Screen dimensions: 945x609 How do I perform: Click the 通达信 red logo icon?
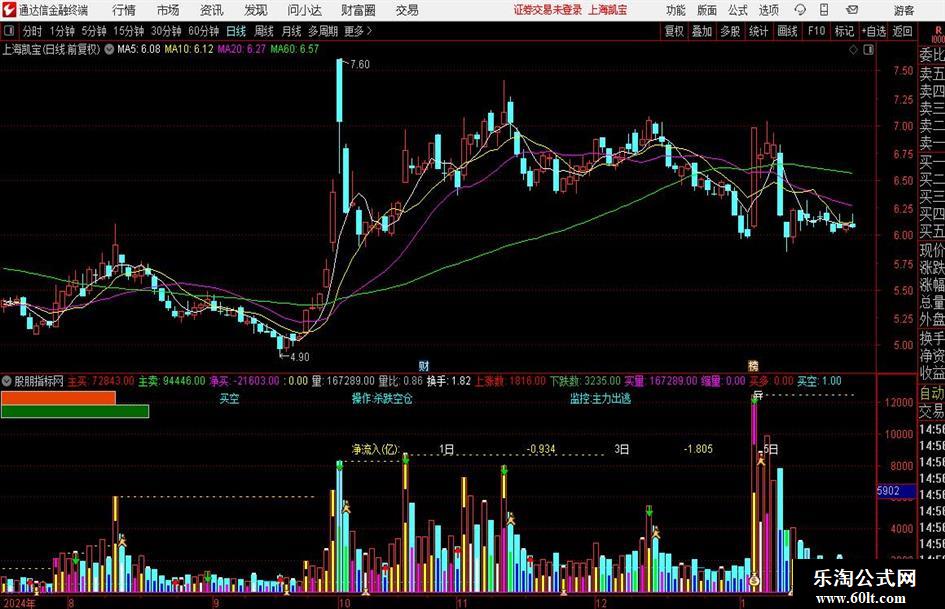[x=9, y=10]
